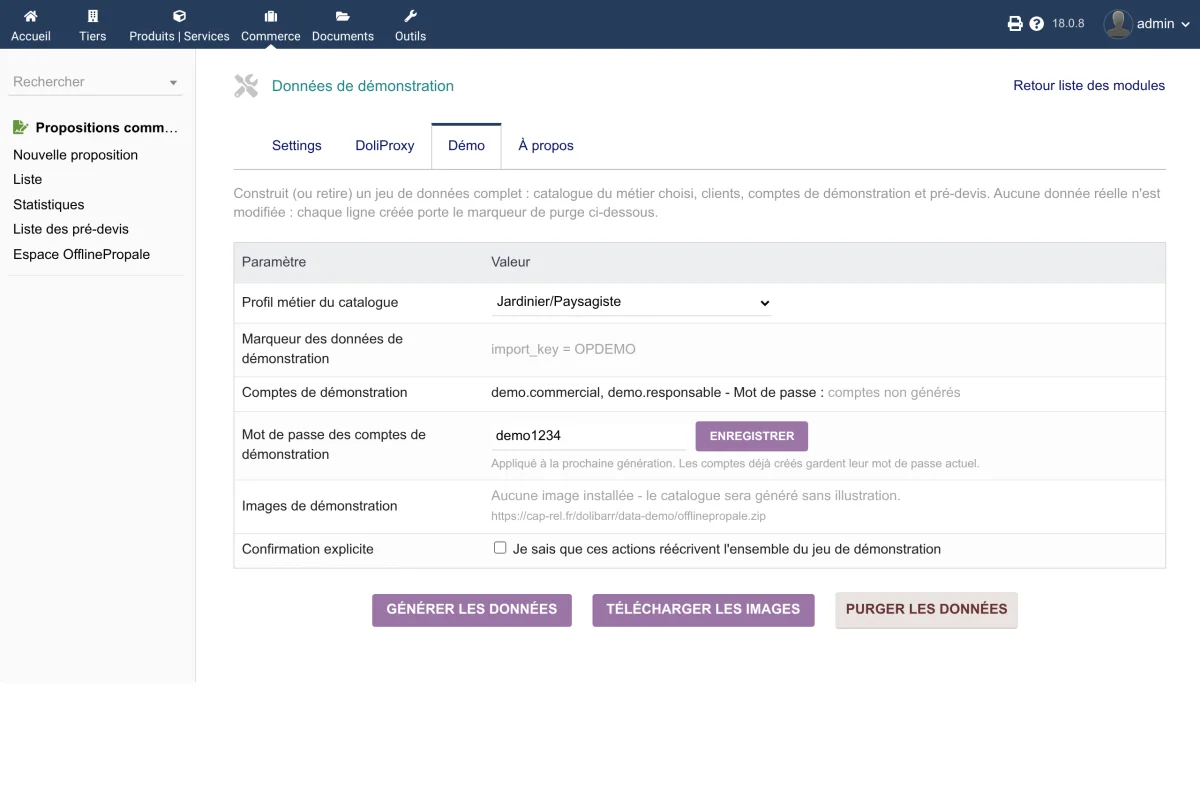The width and height of the screenshot is (1200, 807).
Task: Click the comptes non générés text
Action: 894,393
